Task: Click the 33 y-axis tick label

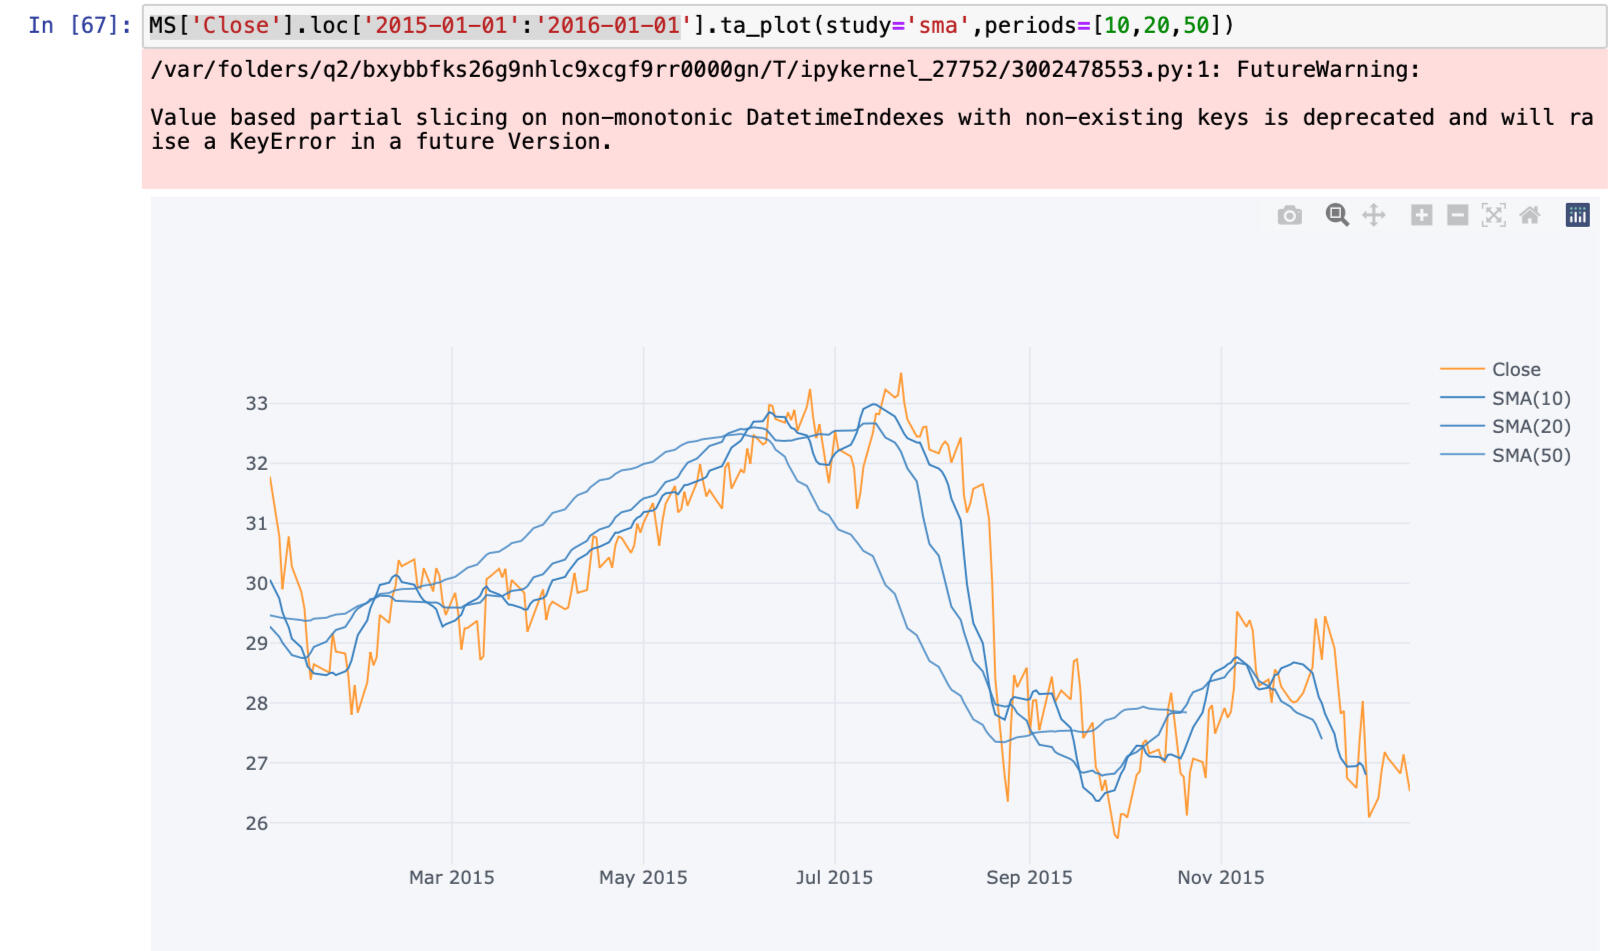Action: 257,403
